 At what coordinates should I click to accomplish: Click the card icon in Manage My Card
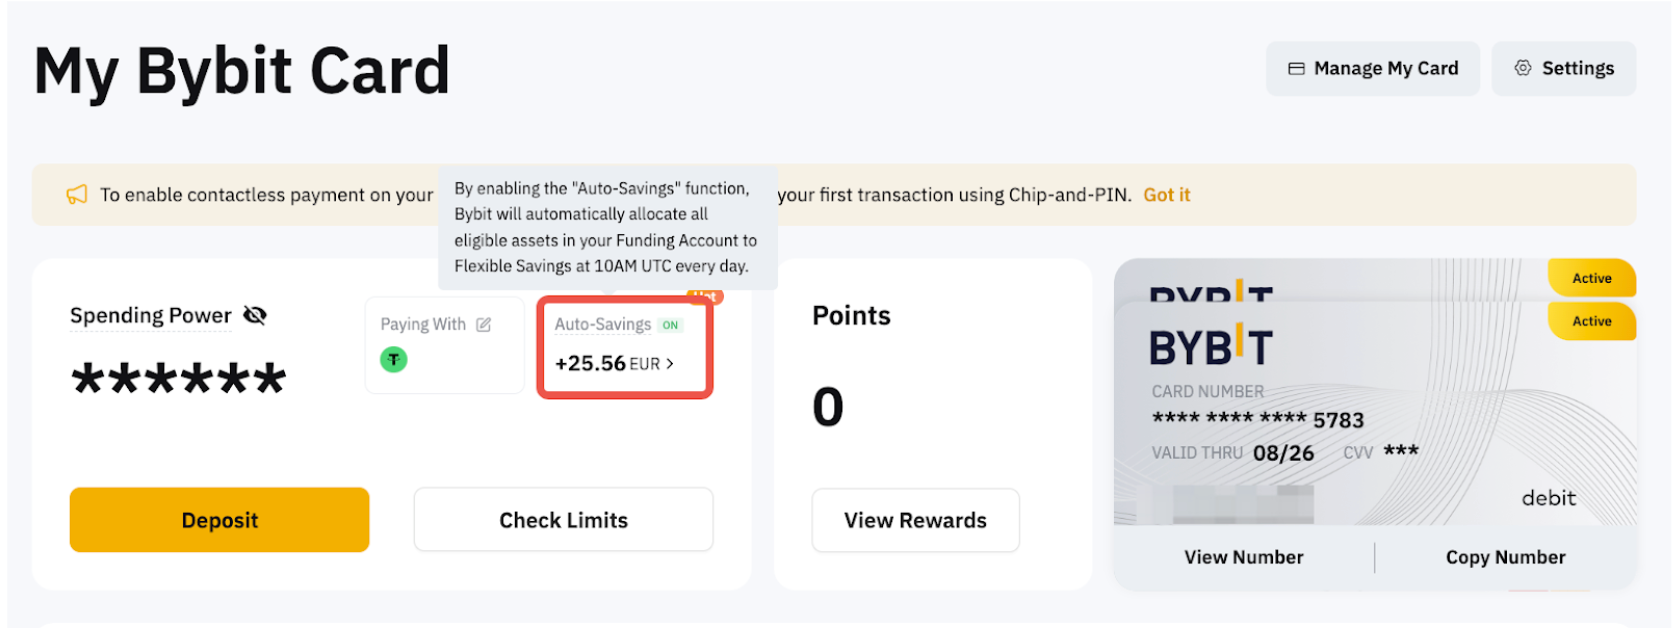[1296, 69]
